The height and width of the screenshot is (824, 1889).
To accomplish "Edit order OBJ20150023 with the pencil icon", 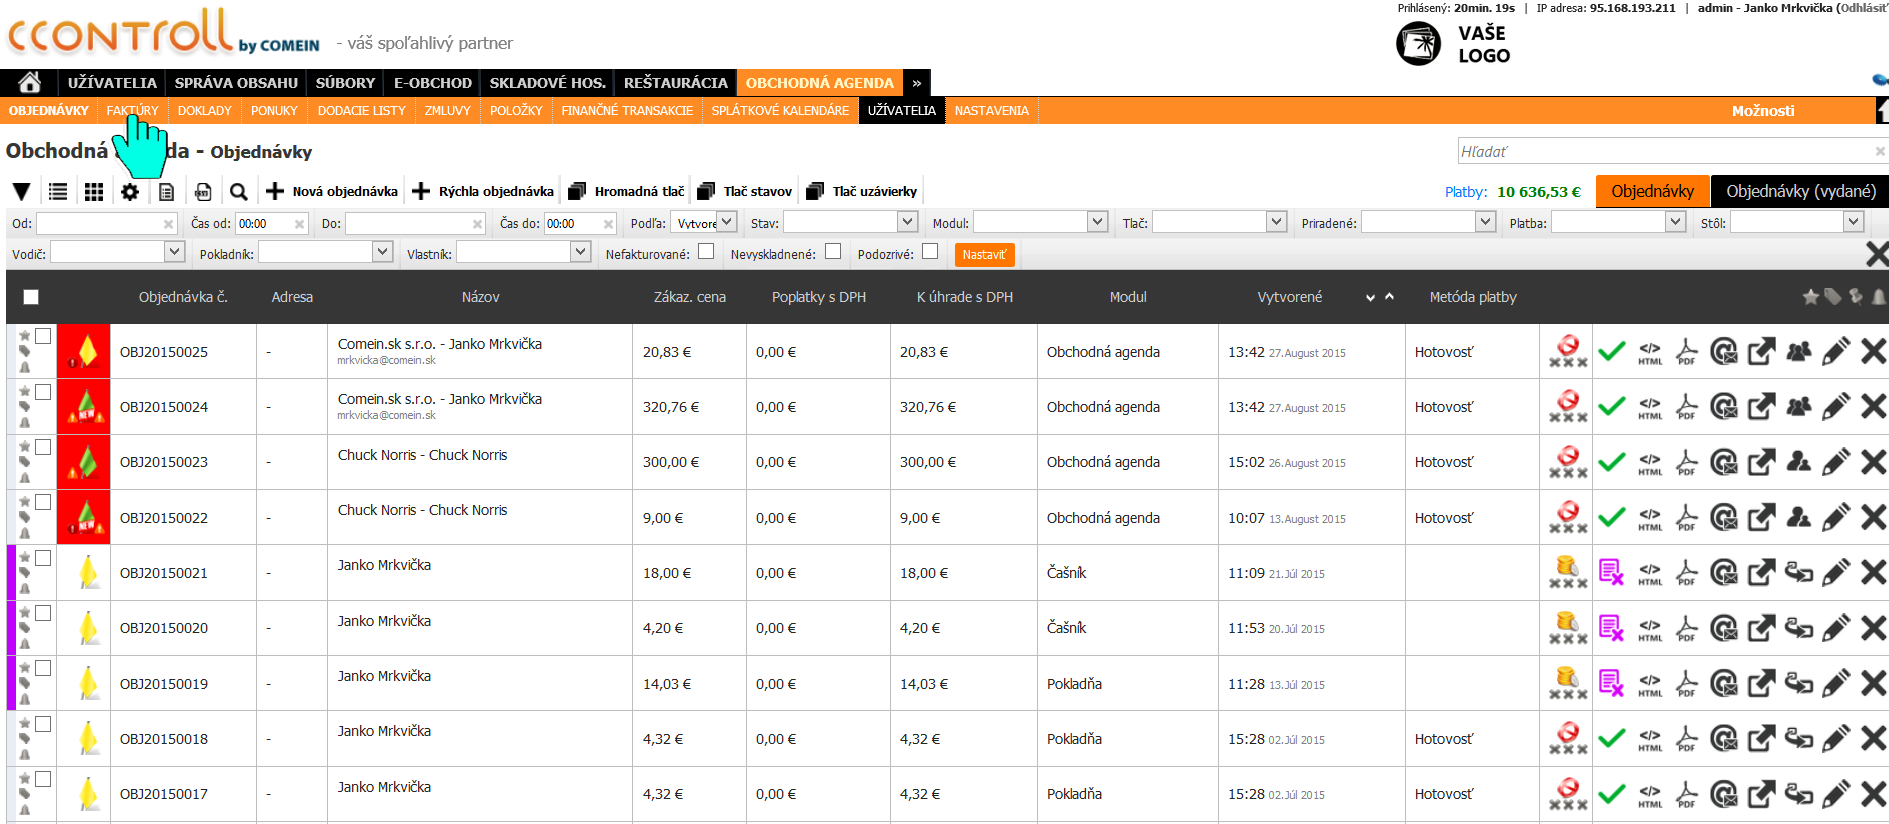I will tap(1835, 462).
